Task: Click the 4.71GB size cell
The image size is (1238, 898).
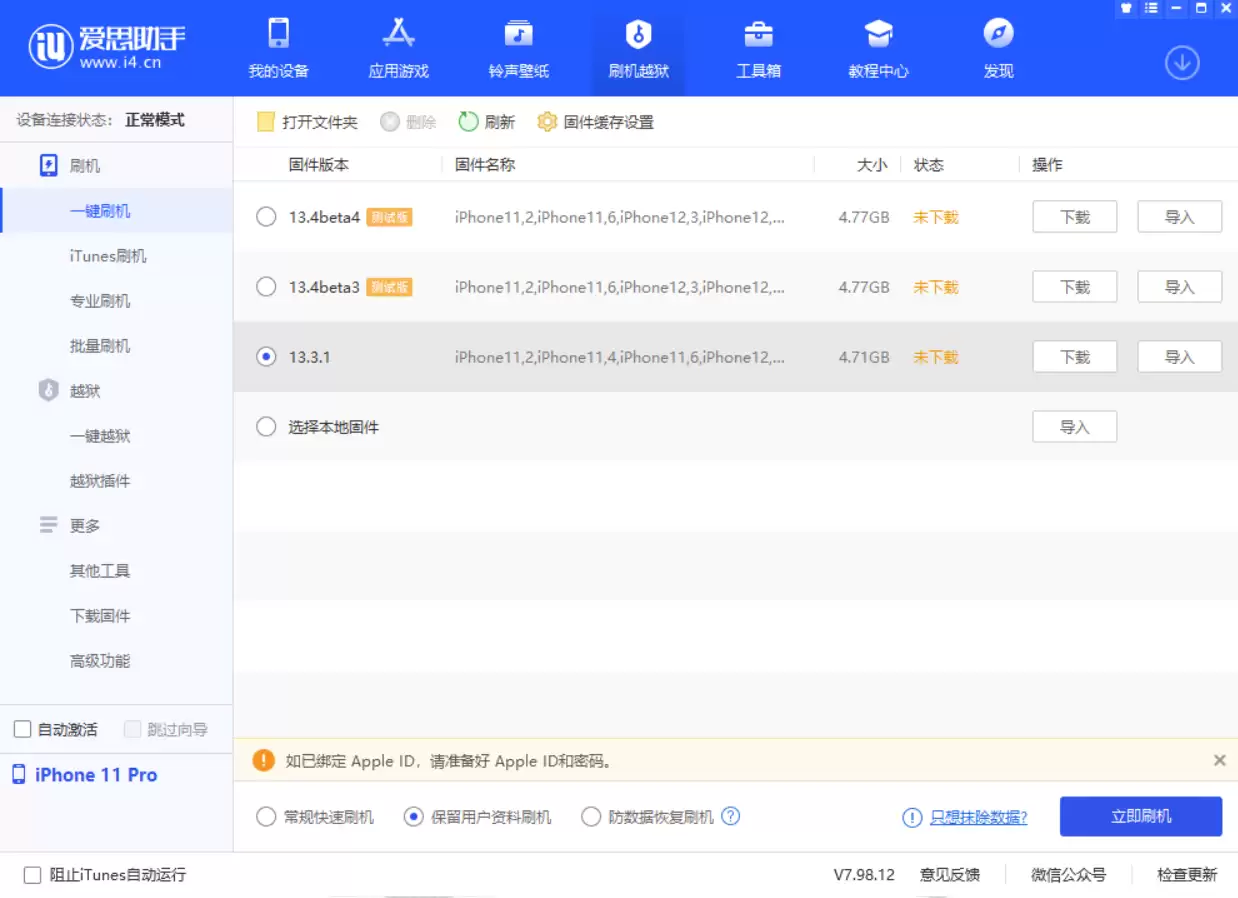Action: pyautogui.click(x=864, y=357)
